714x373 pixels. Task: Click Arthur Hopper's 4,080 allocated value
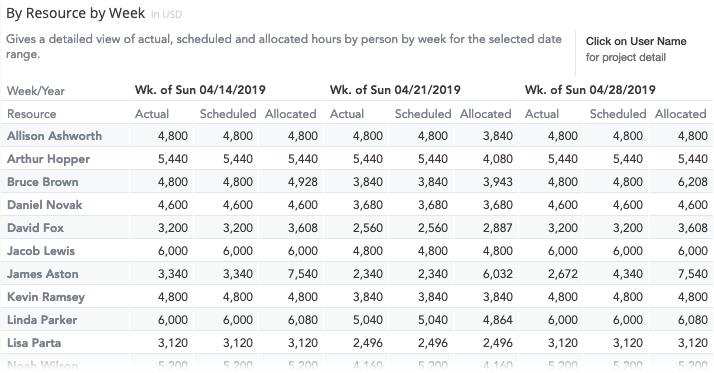coord(498,159)
